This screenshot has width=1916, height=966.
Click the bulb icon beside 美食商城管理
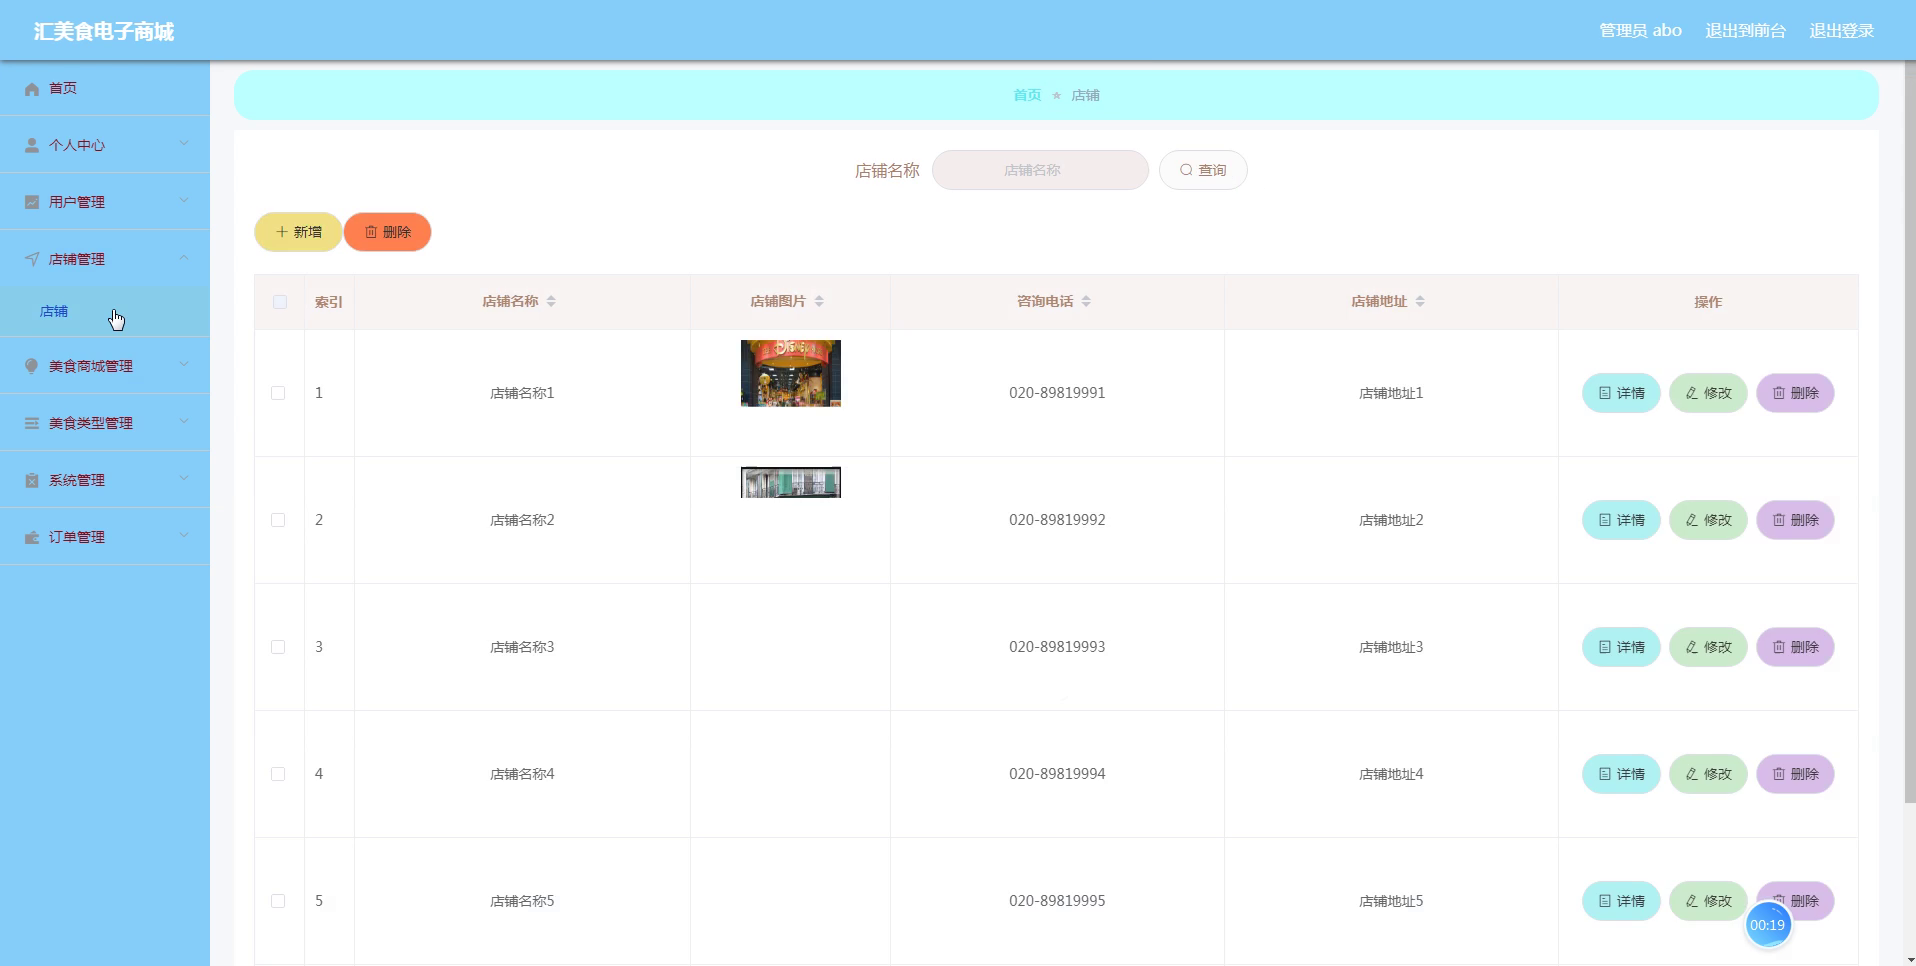coord(32,366)
